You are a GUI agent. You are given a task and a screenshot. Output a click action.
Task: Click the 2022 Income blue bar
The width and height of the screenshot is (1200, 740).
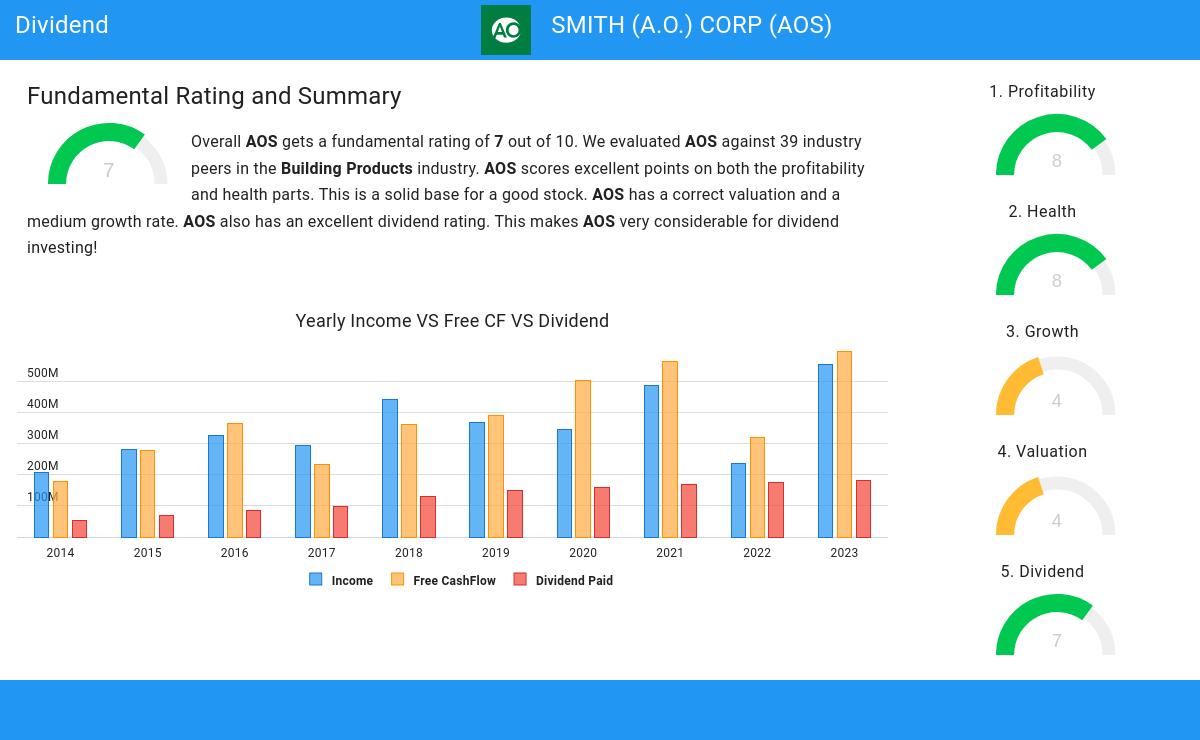738,501
